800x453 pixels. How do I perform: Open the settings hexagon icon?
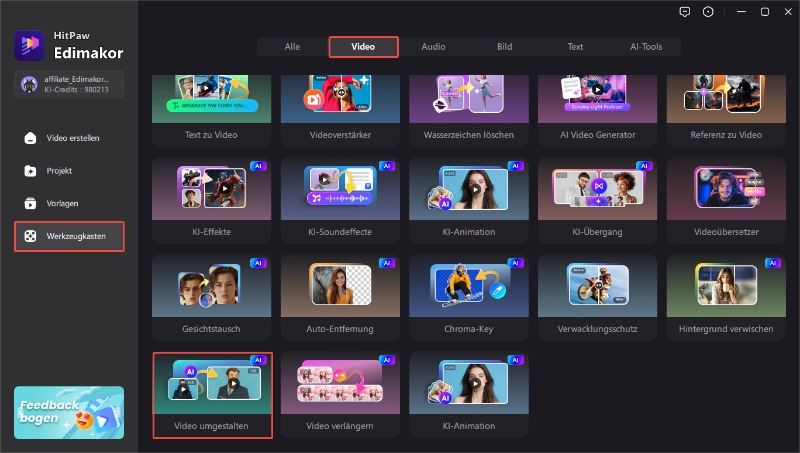coord(709,12)
